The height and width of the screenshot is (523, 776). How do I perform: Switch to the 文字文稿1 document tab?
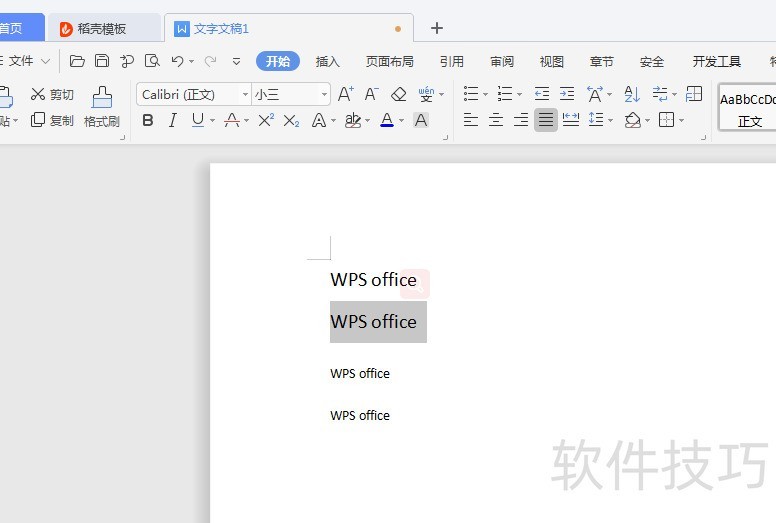(x=289, y=29)
